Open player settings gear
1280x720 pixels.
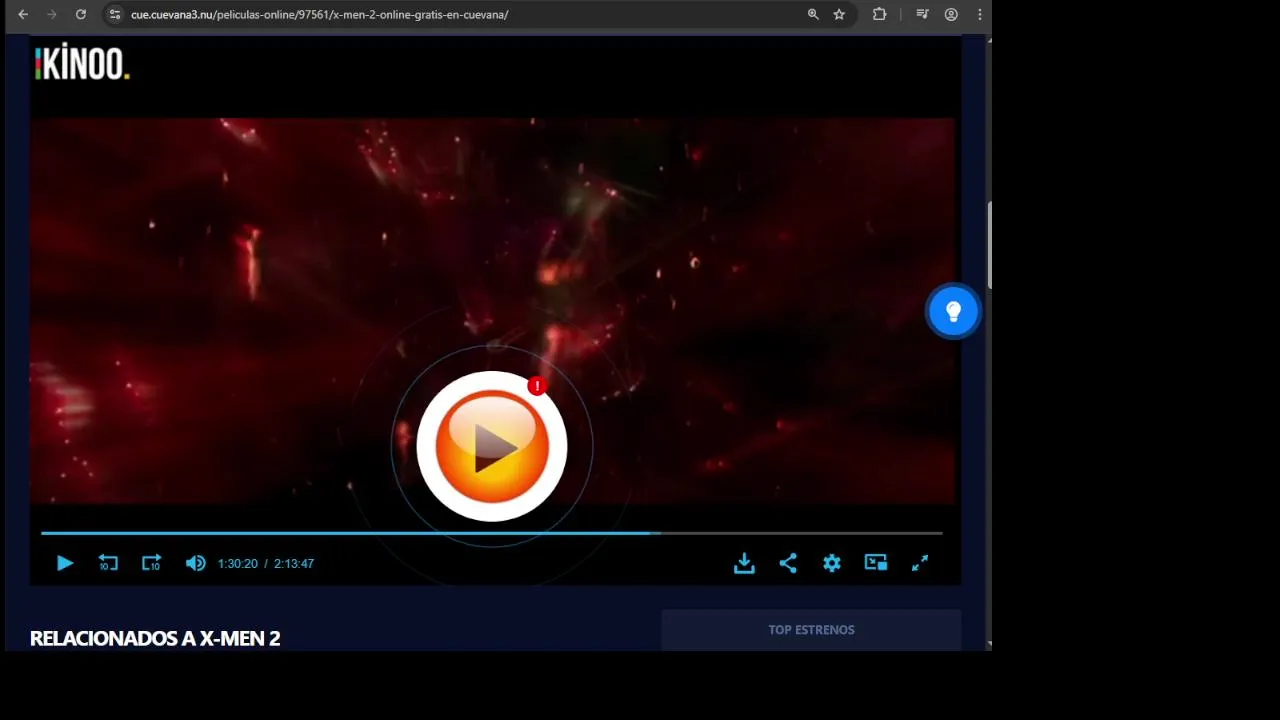pyautogui.click(x=832, y=564)
